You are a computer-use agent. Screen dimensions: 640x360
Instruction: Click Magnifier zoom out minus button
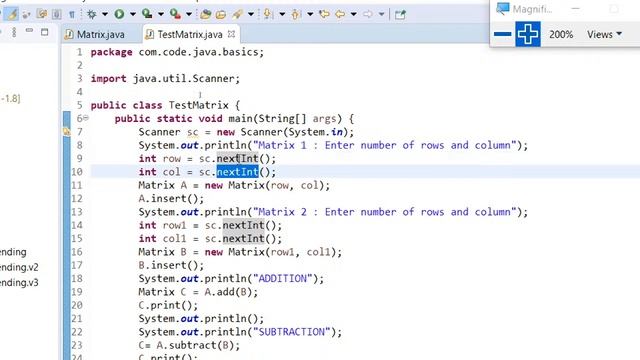point(502,34)
